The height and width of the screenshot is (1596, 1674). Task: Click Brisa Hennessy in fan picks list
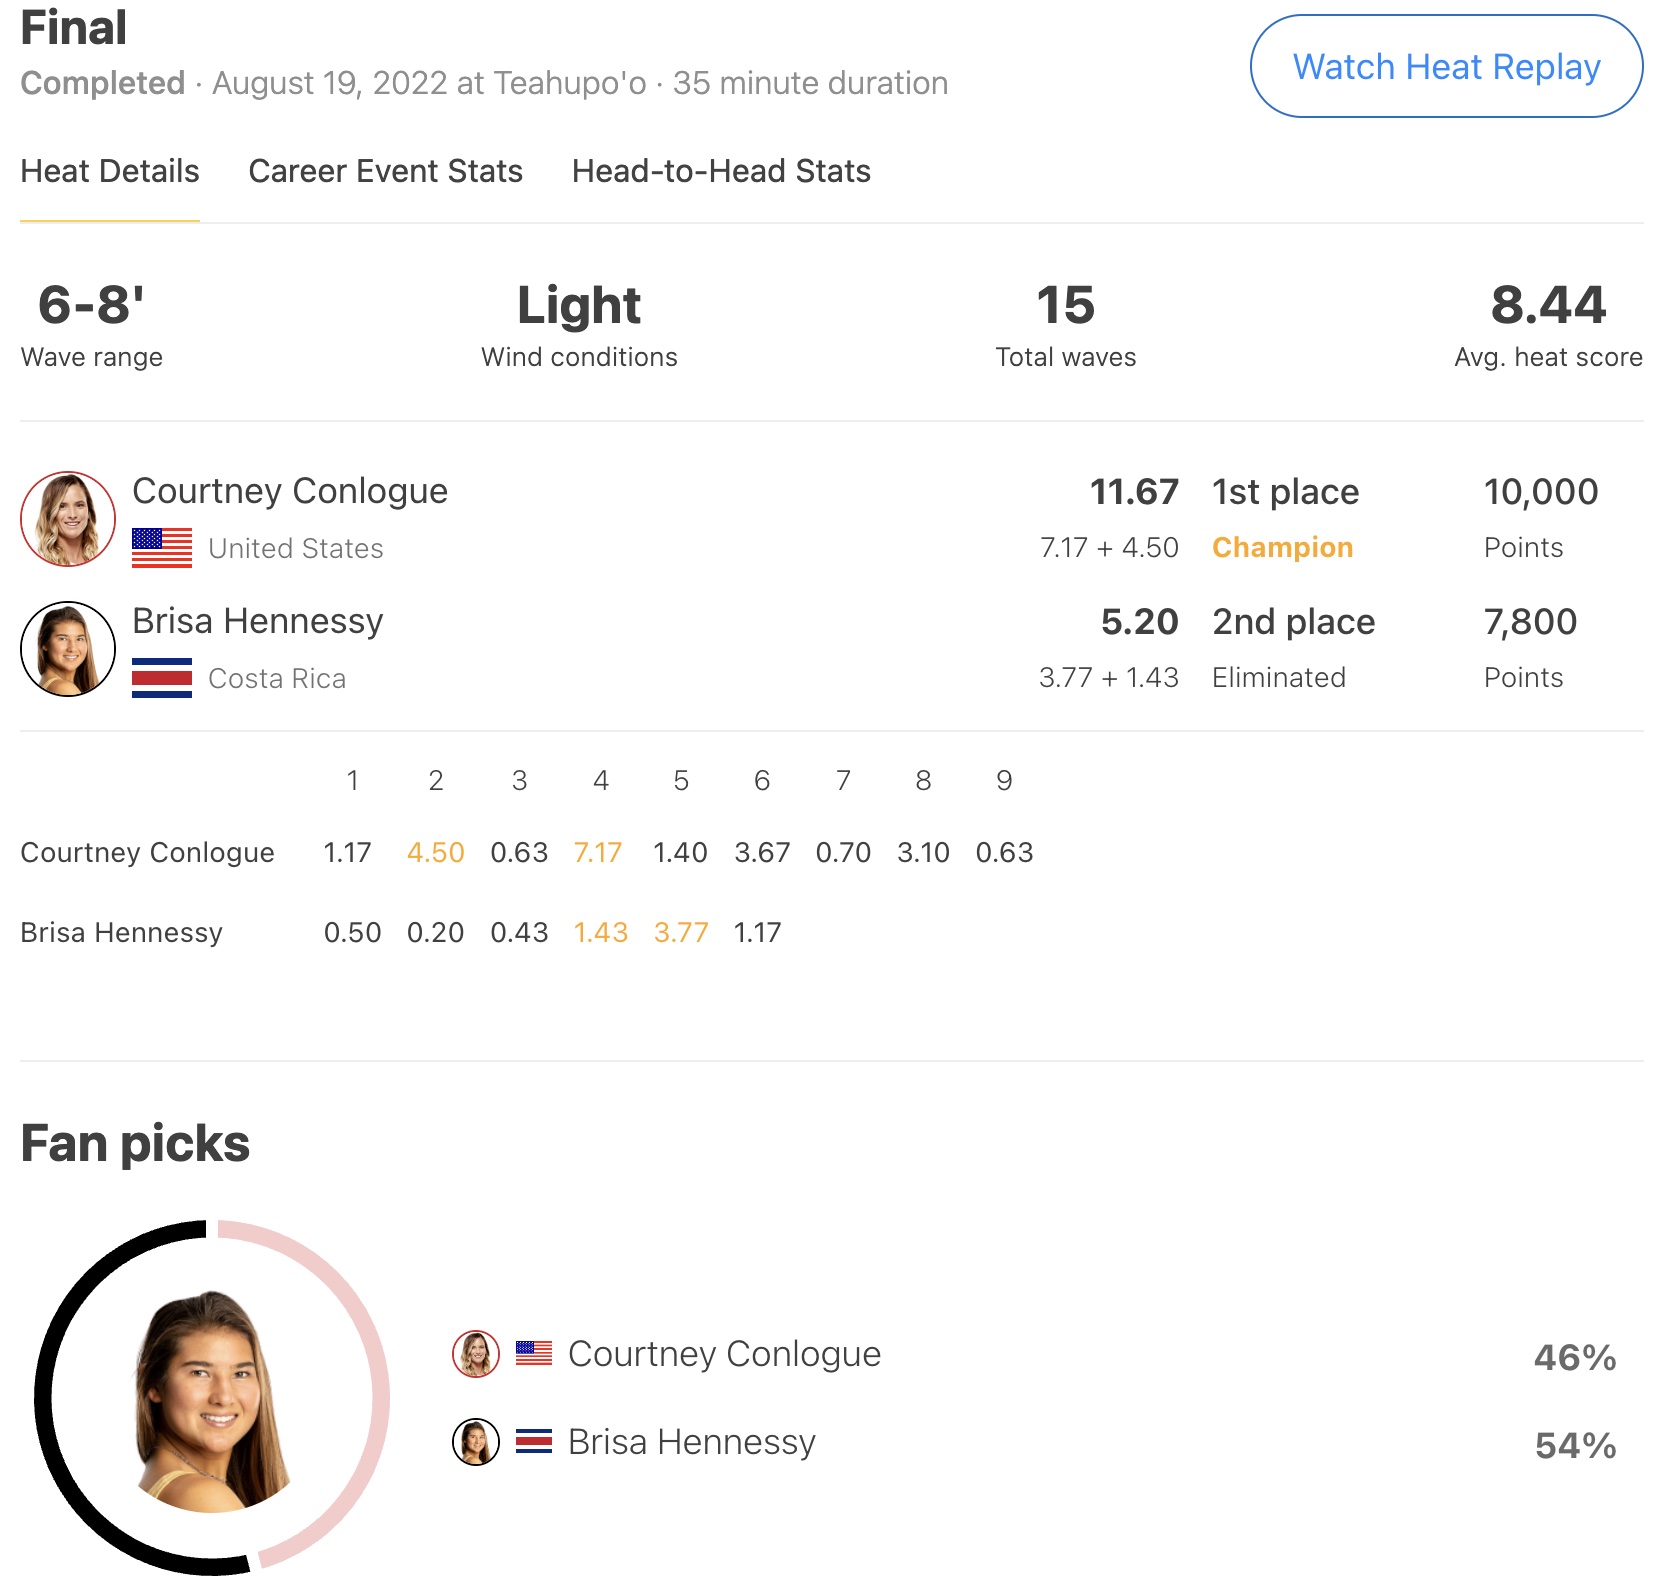coord(692,1442)
